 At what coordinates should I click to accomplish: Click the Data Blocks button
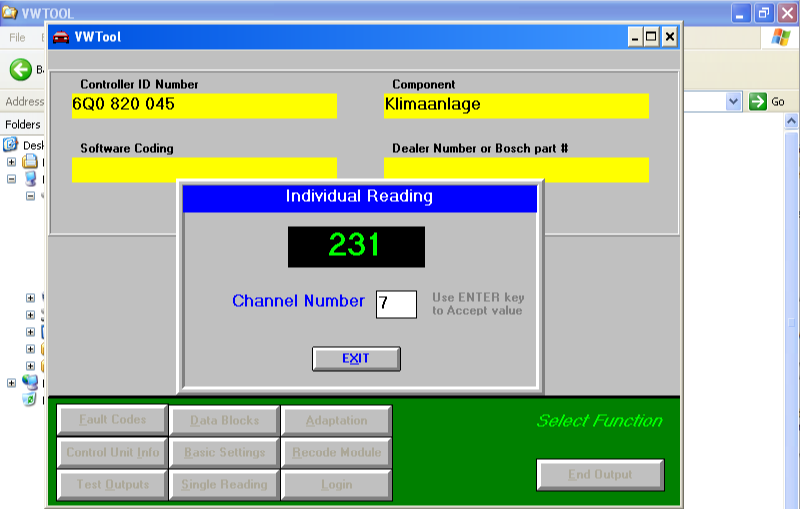pyautogui.click(x=224, y=421)
